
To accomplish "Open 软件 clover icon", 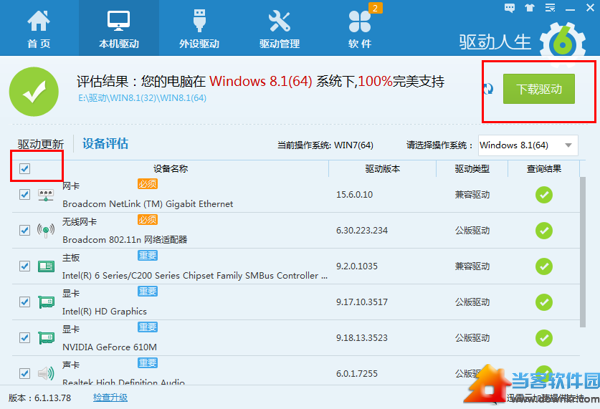I will point(359,22).
